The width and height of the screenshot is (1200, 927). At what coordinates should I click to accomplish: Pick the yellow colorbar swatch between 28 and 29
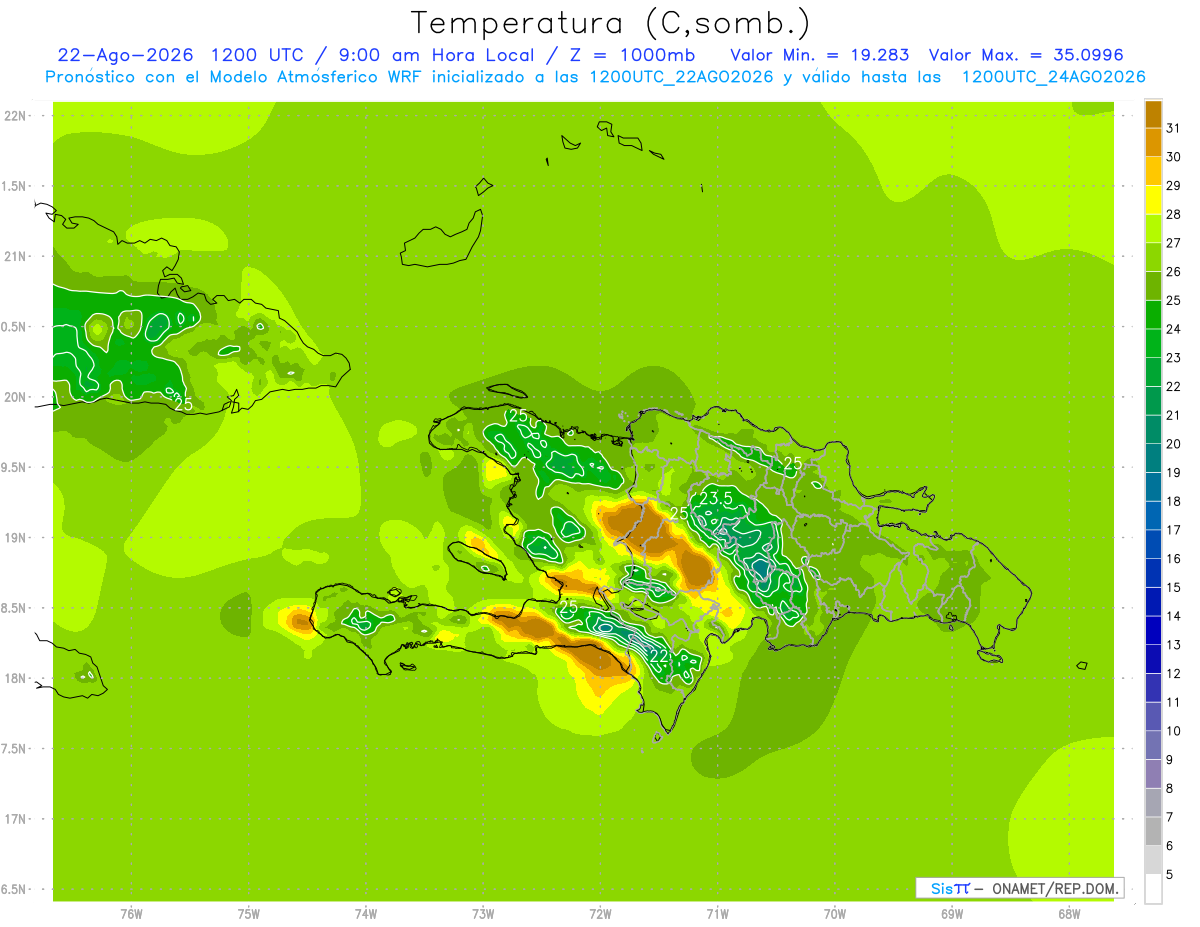coord(1153,200)
